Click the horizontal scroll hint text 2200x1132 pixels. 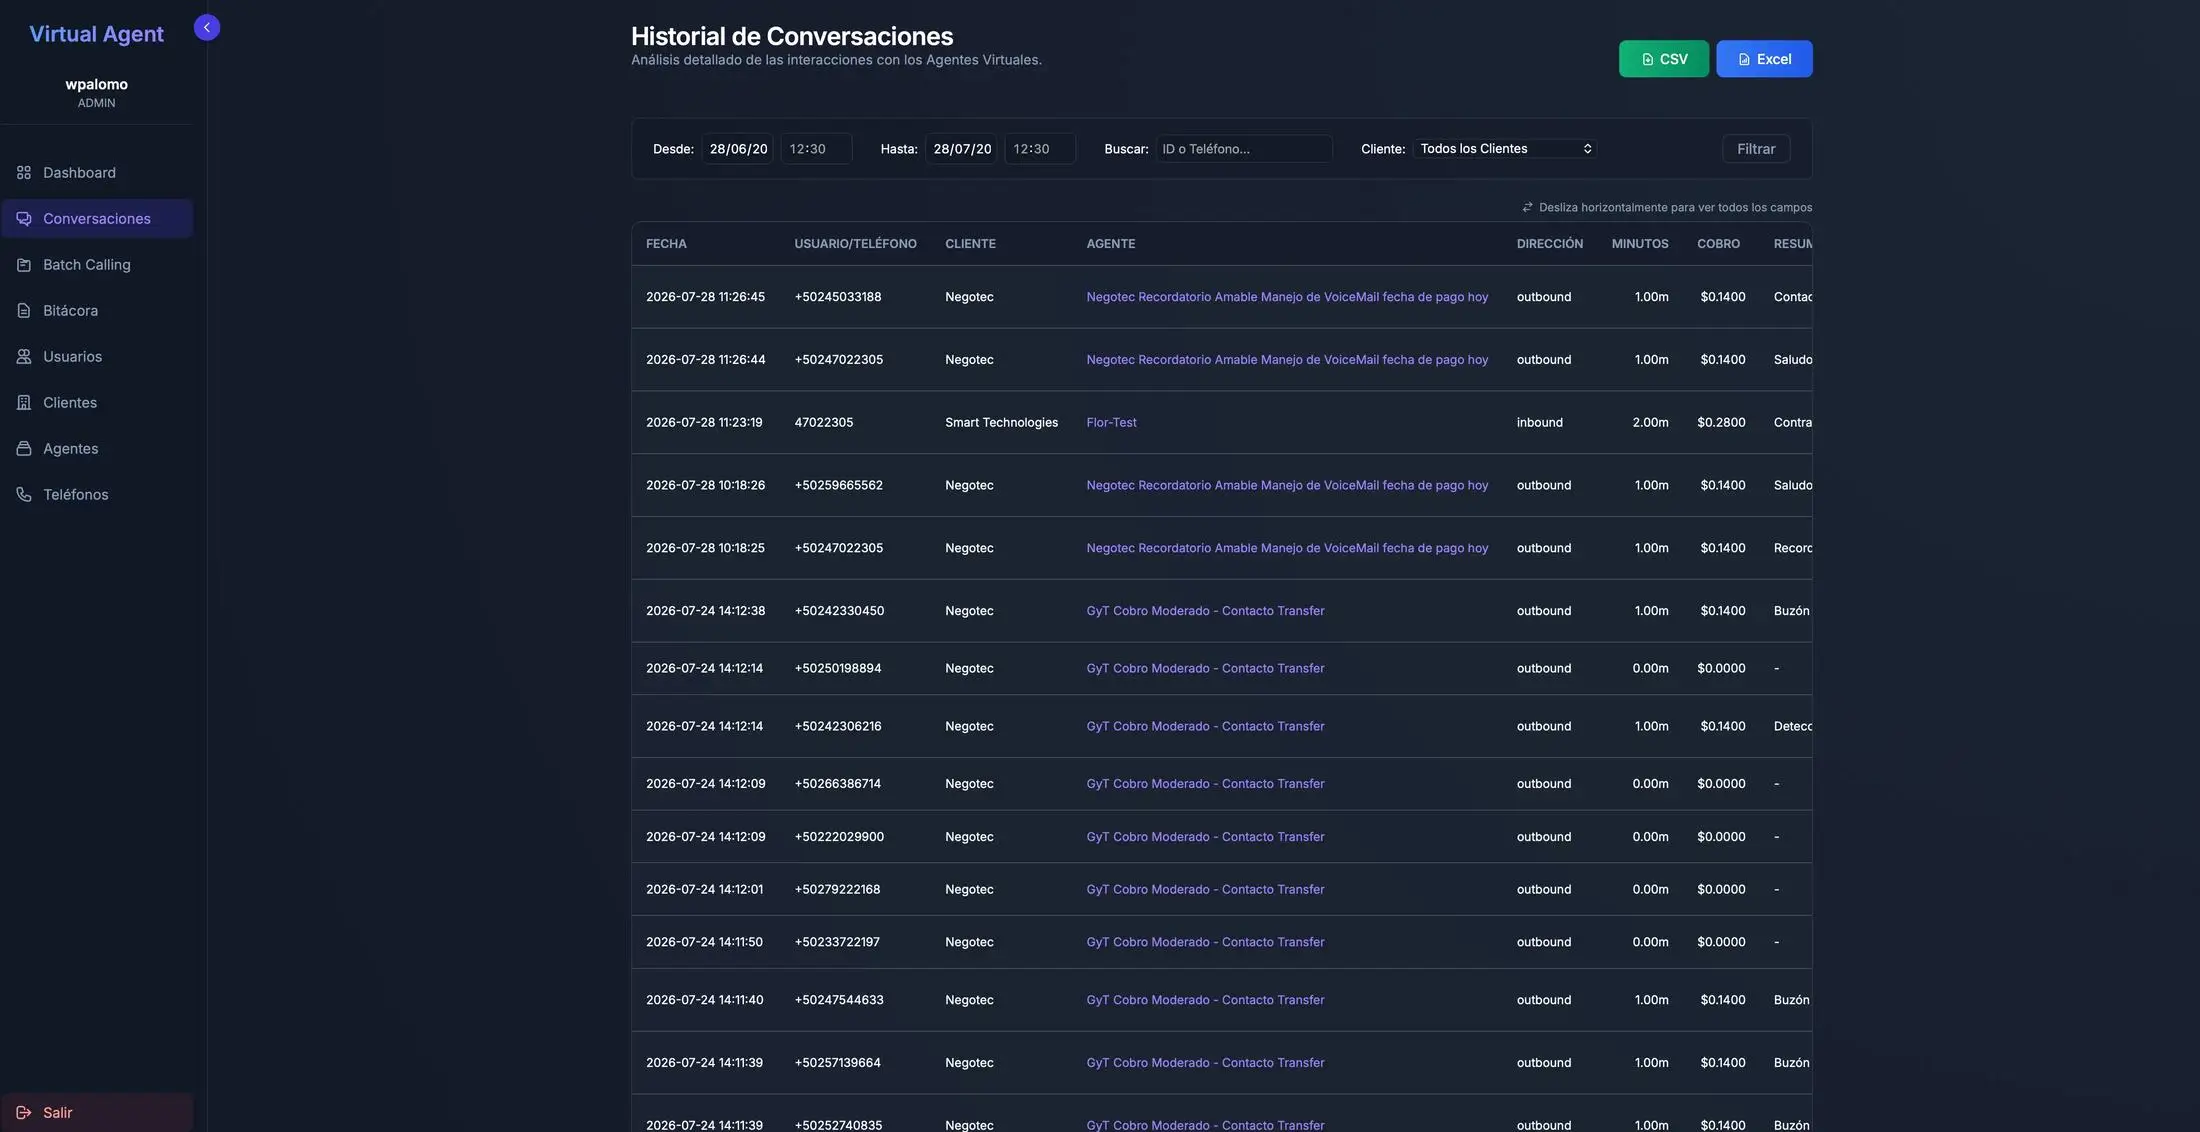(1675, 208)
